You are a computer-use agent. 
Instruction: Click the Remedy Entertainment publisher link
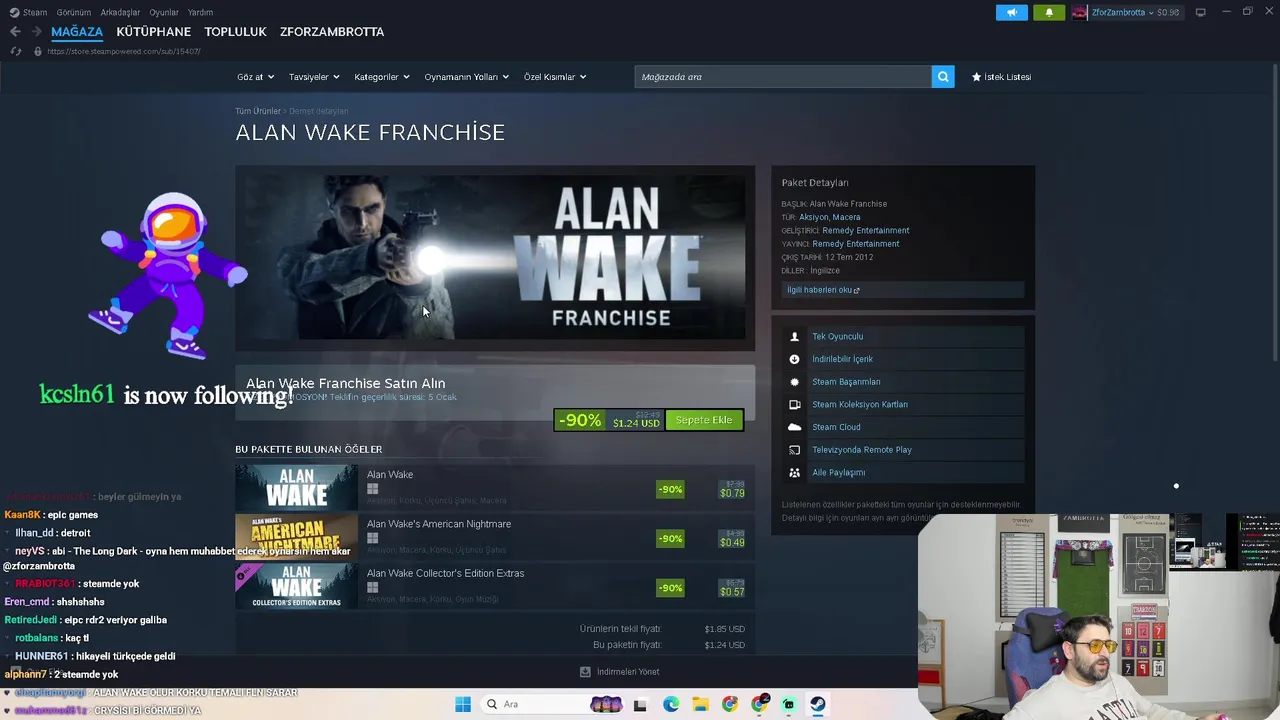tap(855, 244)
